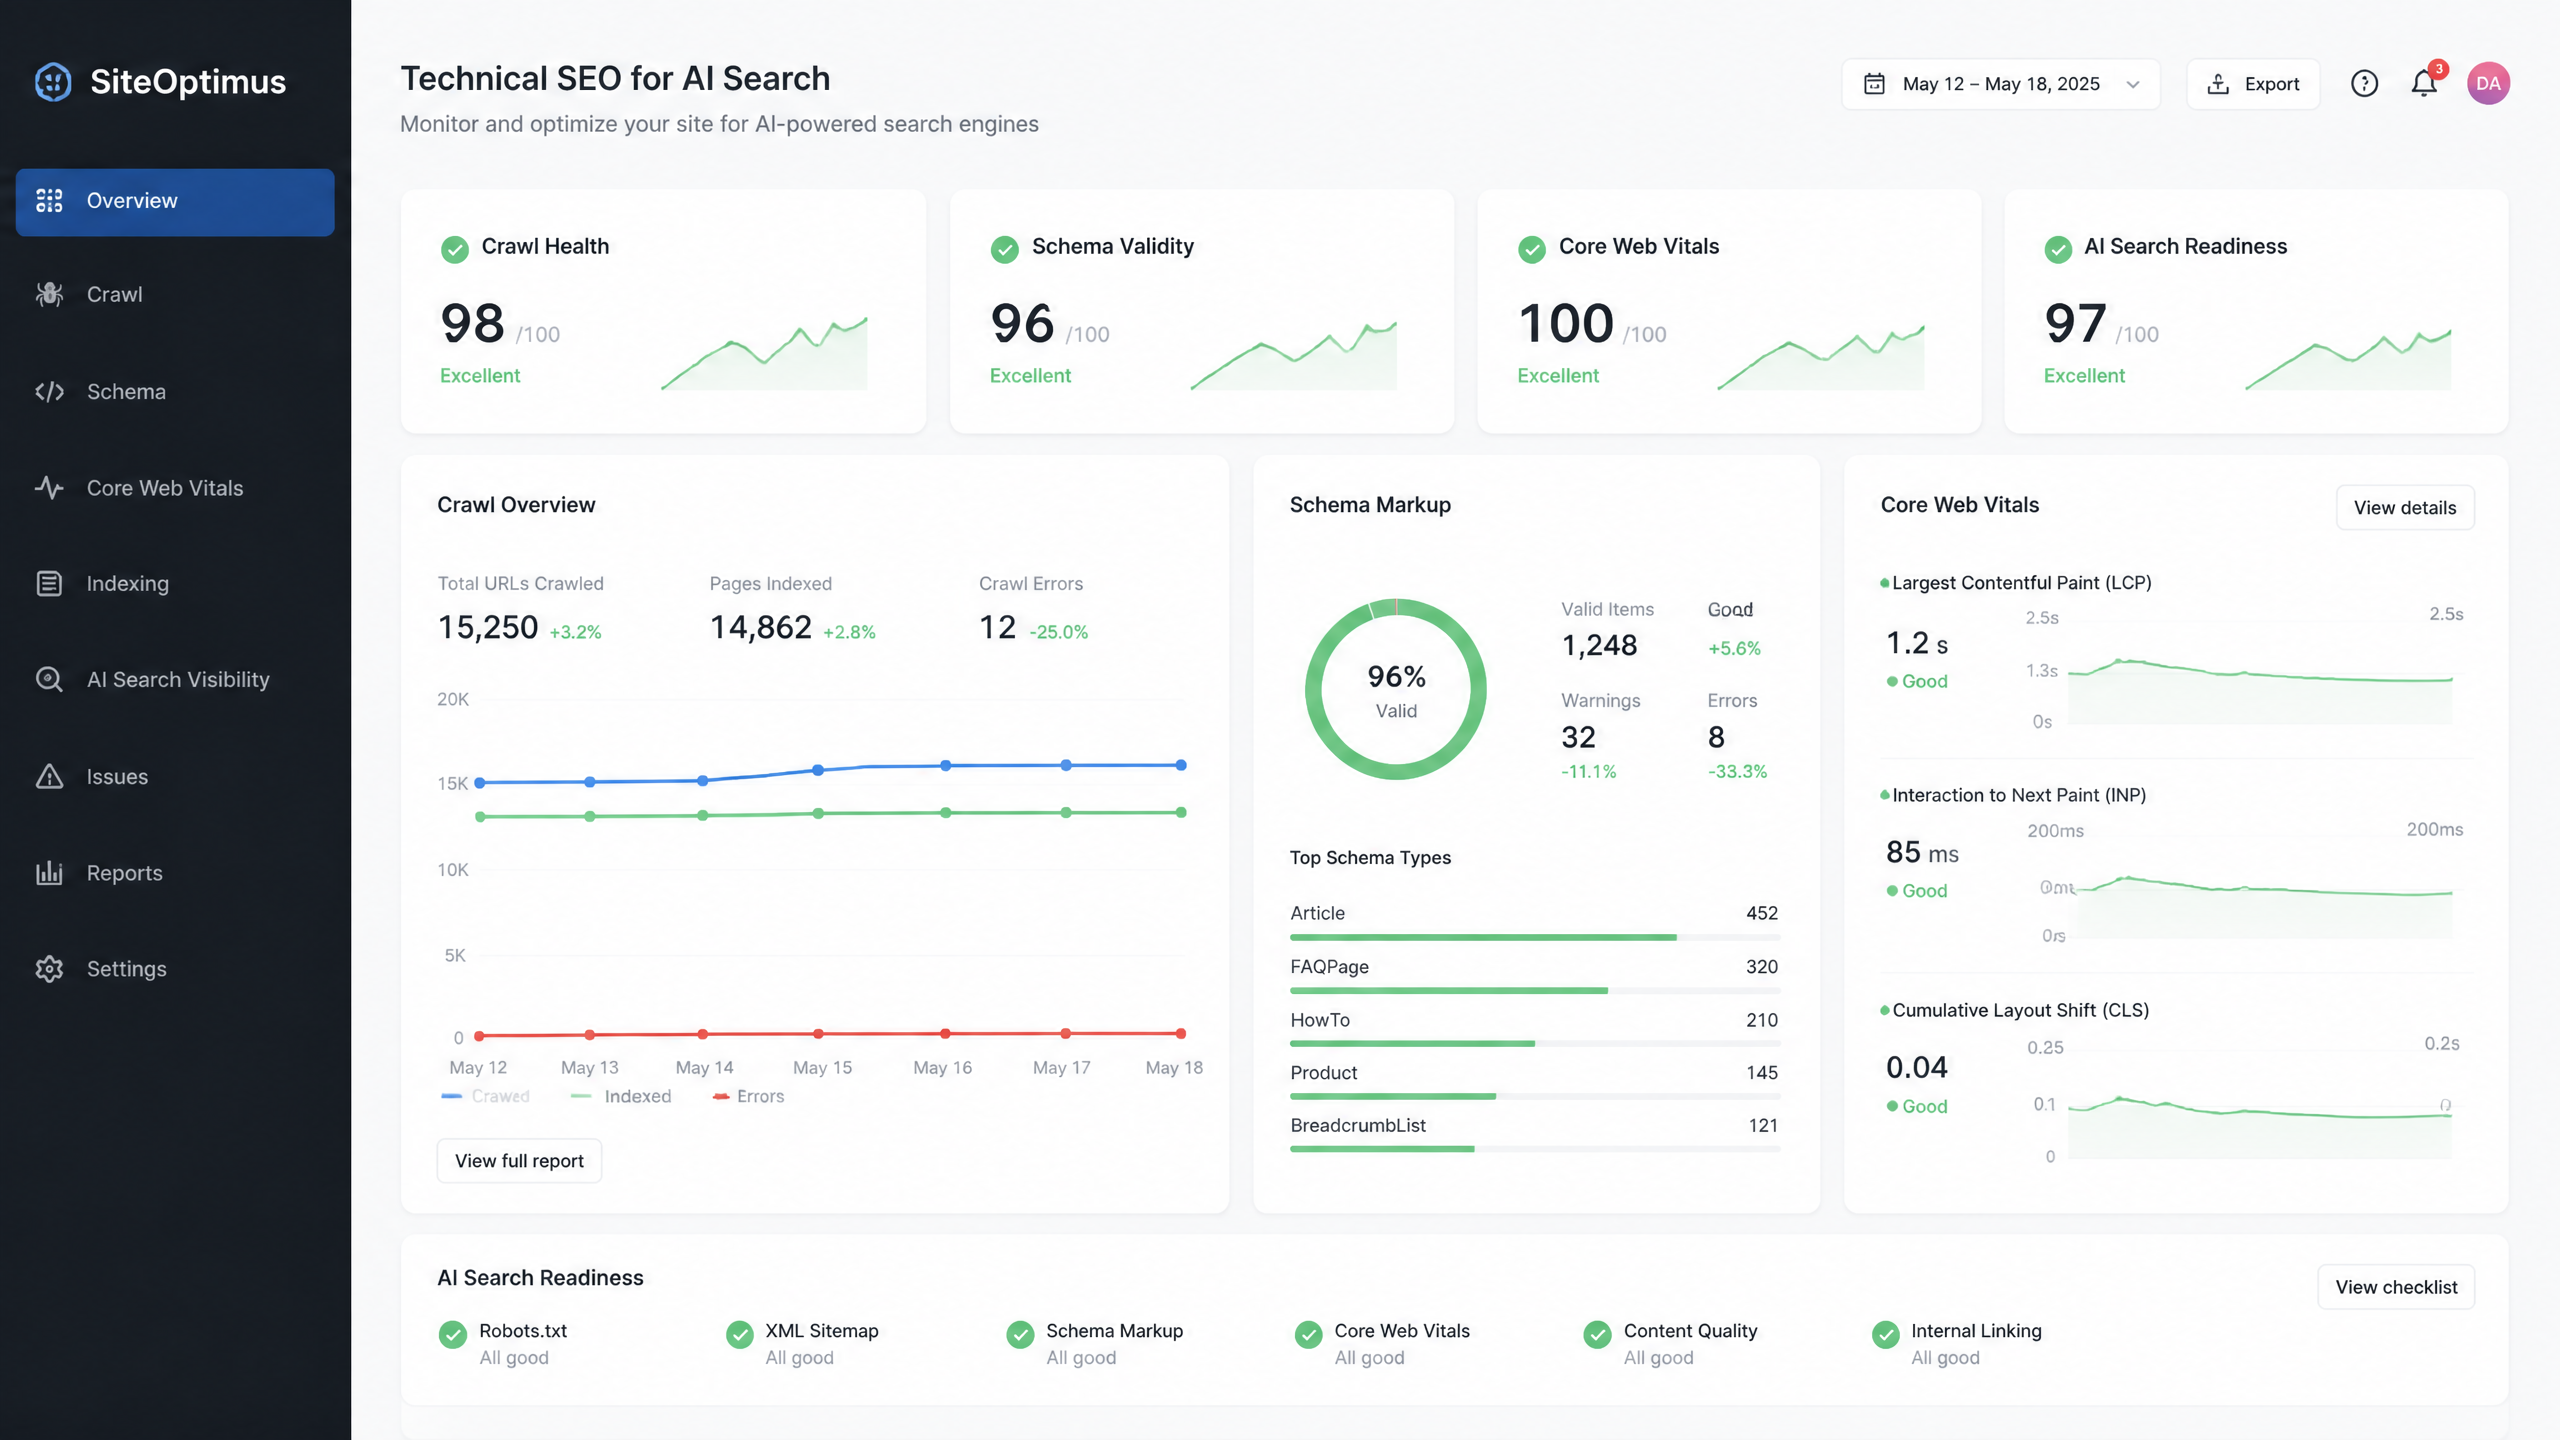Click the View checklist button
This screenshot has height=1440, width=2560.
point(2396,1287)
